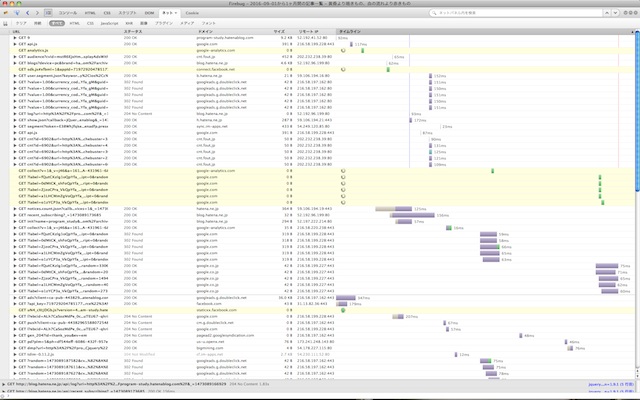Expand the GET 9 request row
Image resolution: width=640 pixels, height=400 pixels.
[15, 38]
